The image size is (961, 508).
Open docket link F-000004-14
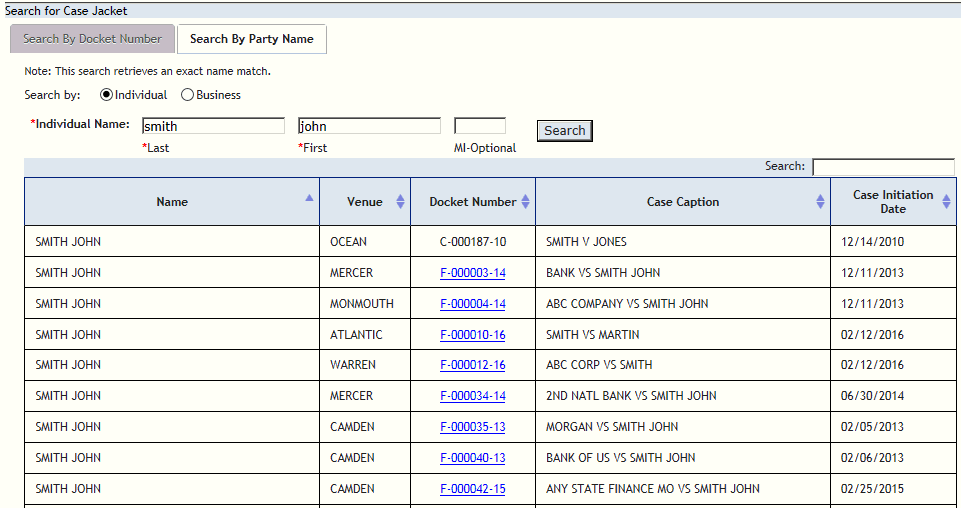point(472,304)
